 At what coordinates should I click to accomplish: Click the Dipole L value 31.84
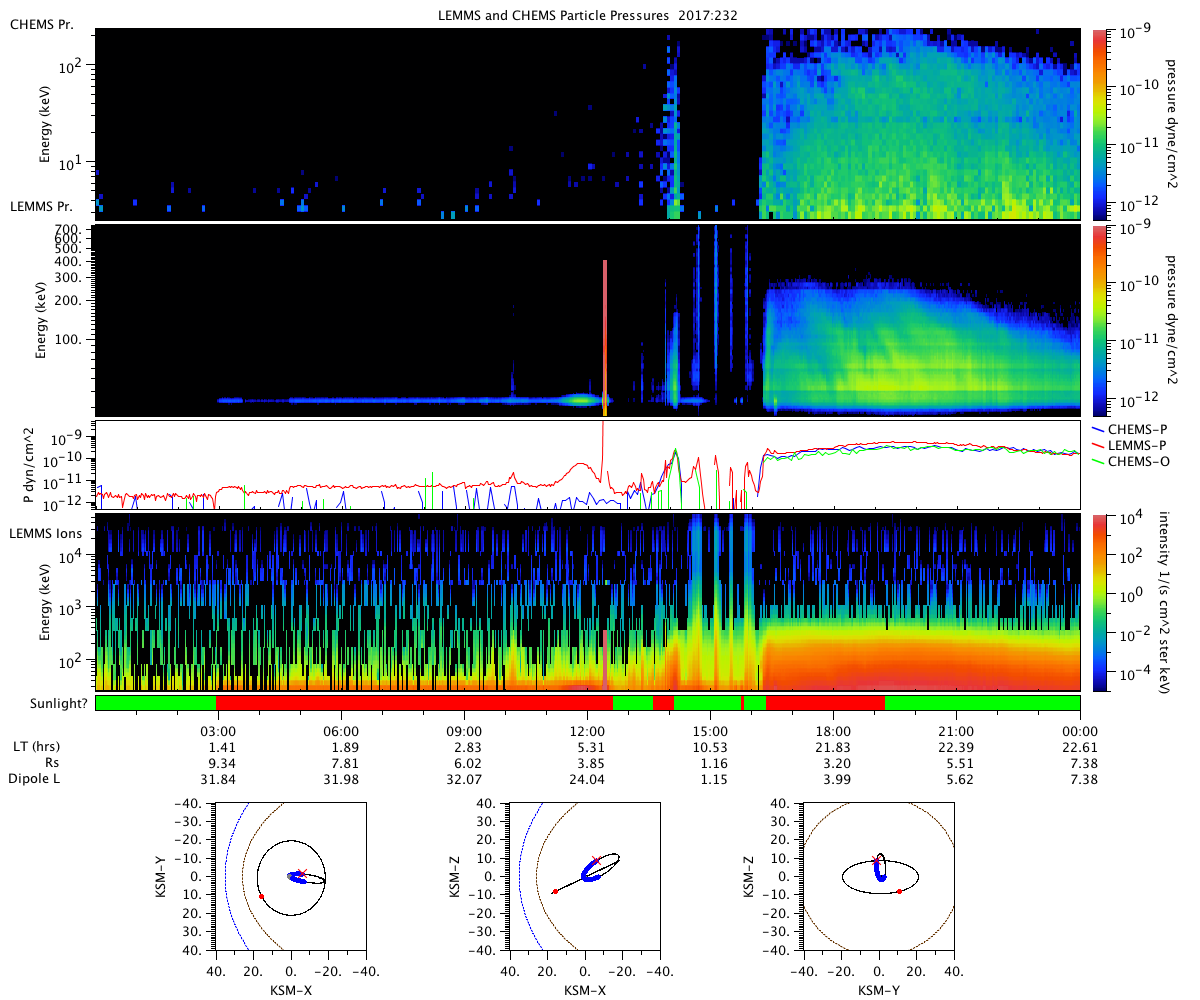click(x=218, y=778)
